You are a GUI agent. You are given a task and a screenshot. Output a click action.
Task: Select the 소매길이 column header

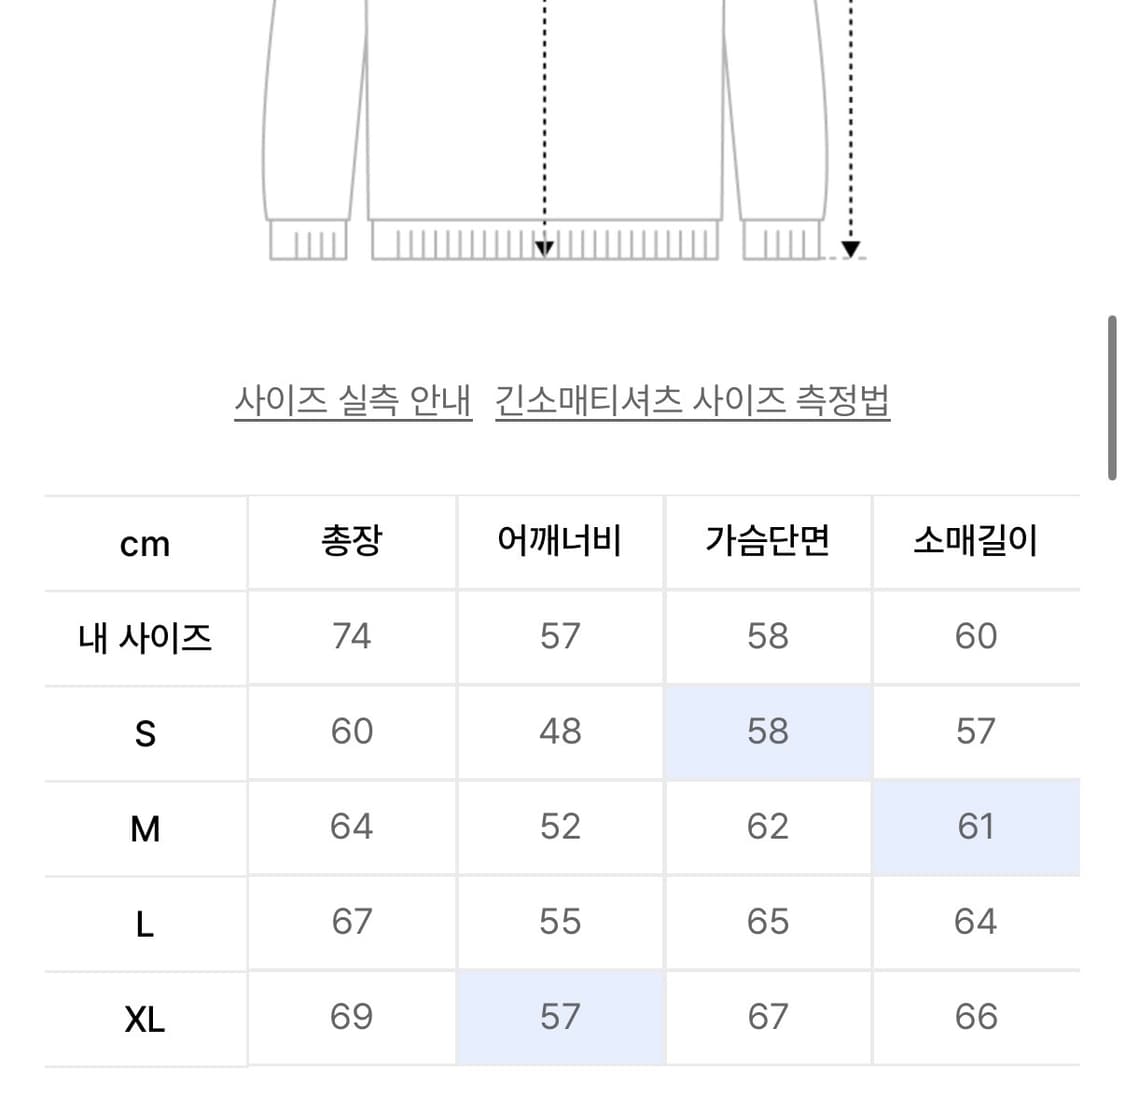[977, 541]
